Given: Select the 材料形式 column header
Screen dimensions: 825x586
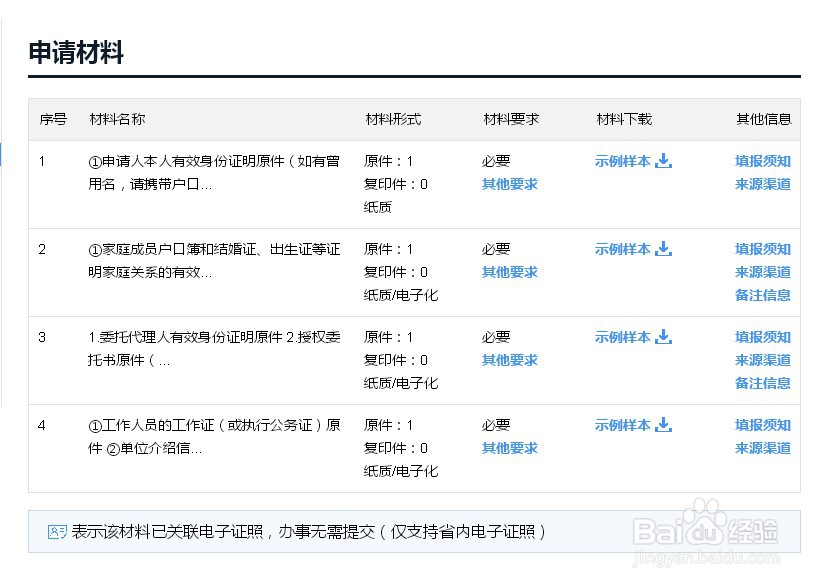Looking at the screenshot, I should (x=393, y=119).
